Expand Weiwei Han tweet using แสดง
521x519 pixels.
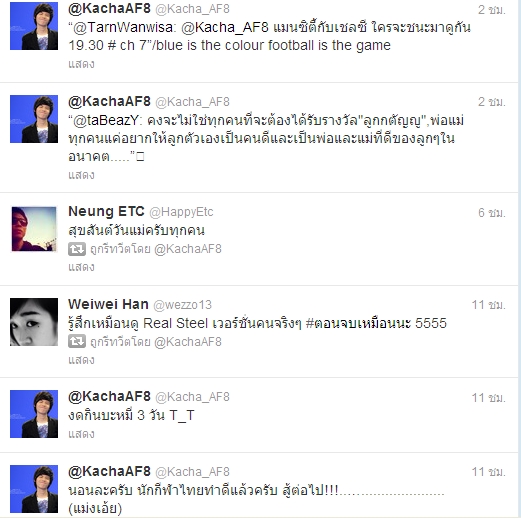tap(81, 360)
